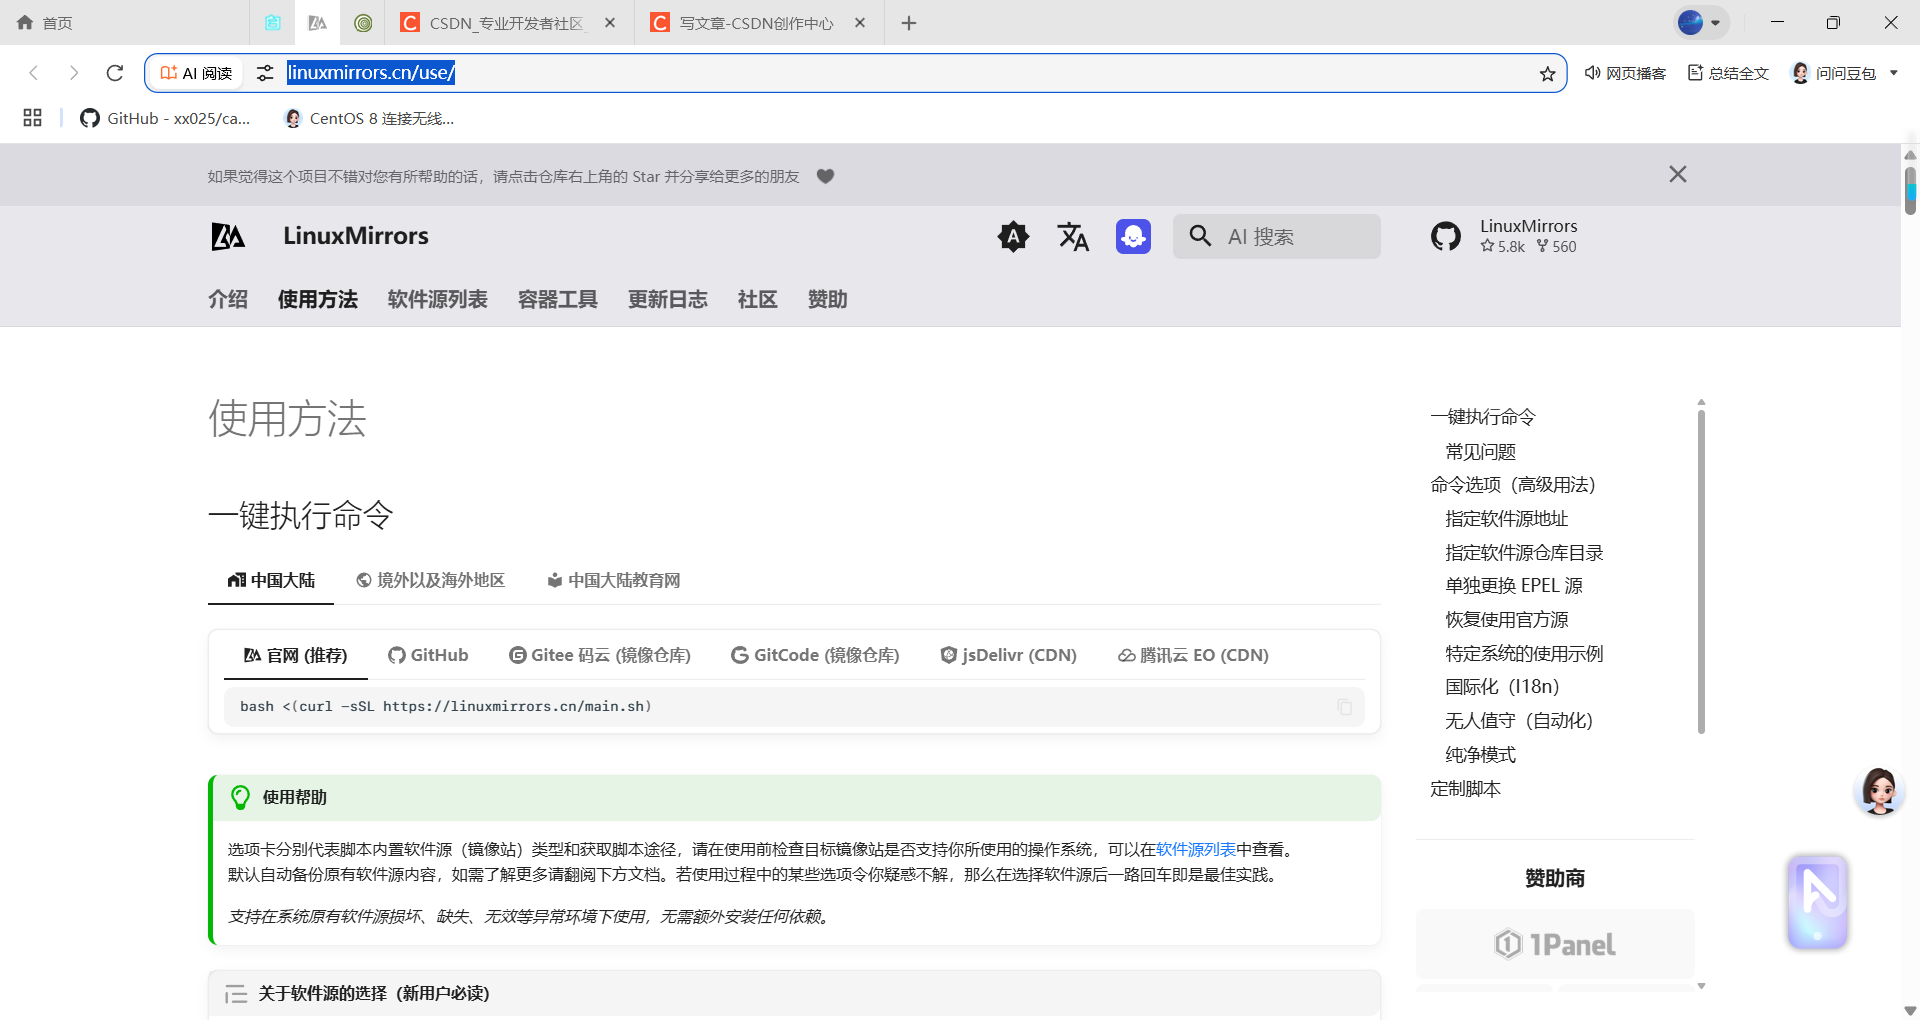
Task: Reload the current page
Action: tap(115, 73)
